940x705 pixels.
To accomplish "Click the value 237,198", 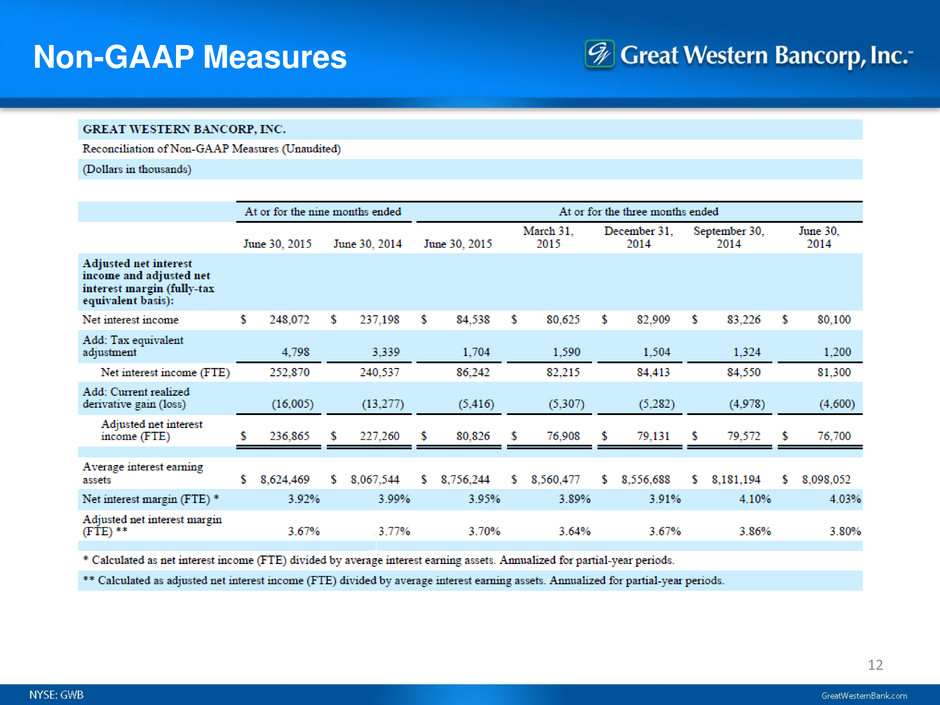I will tap(379, 320).
